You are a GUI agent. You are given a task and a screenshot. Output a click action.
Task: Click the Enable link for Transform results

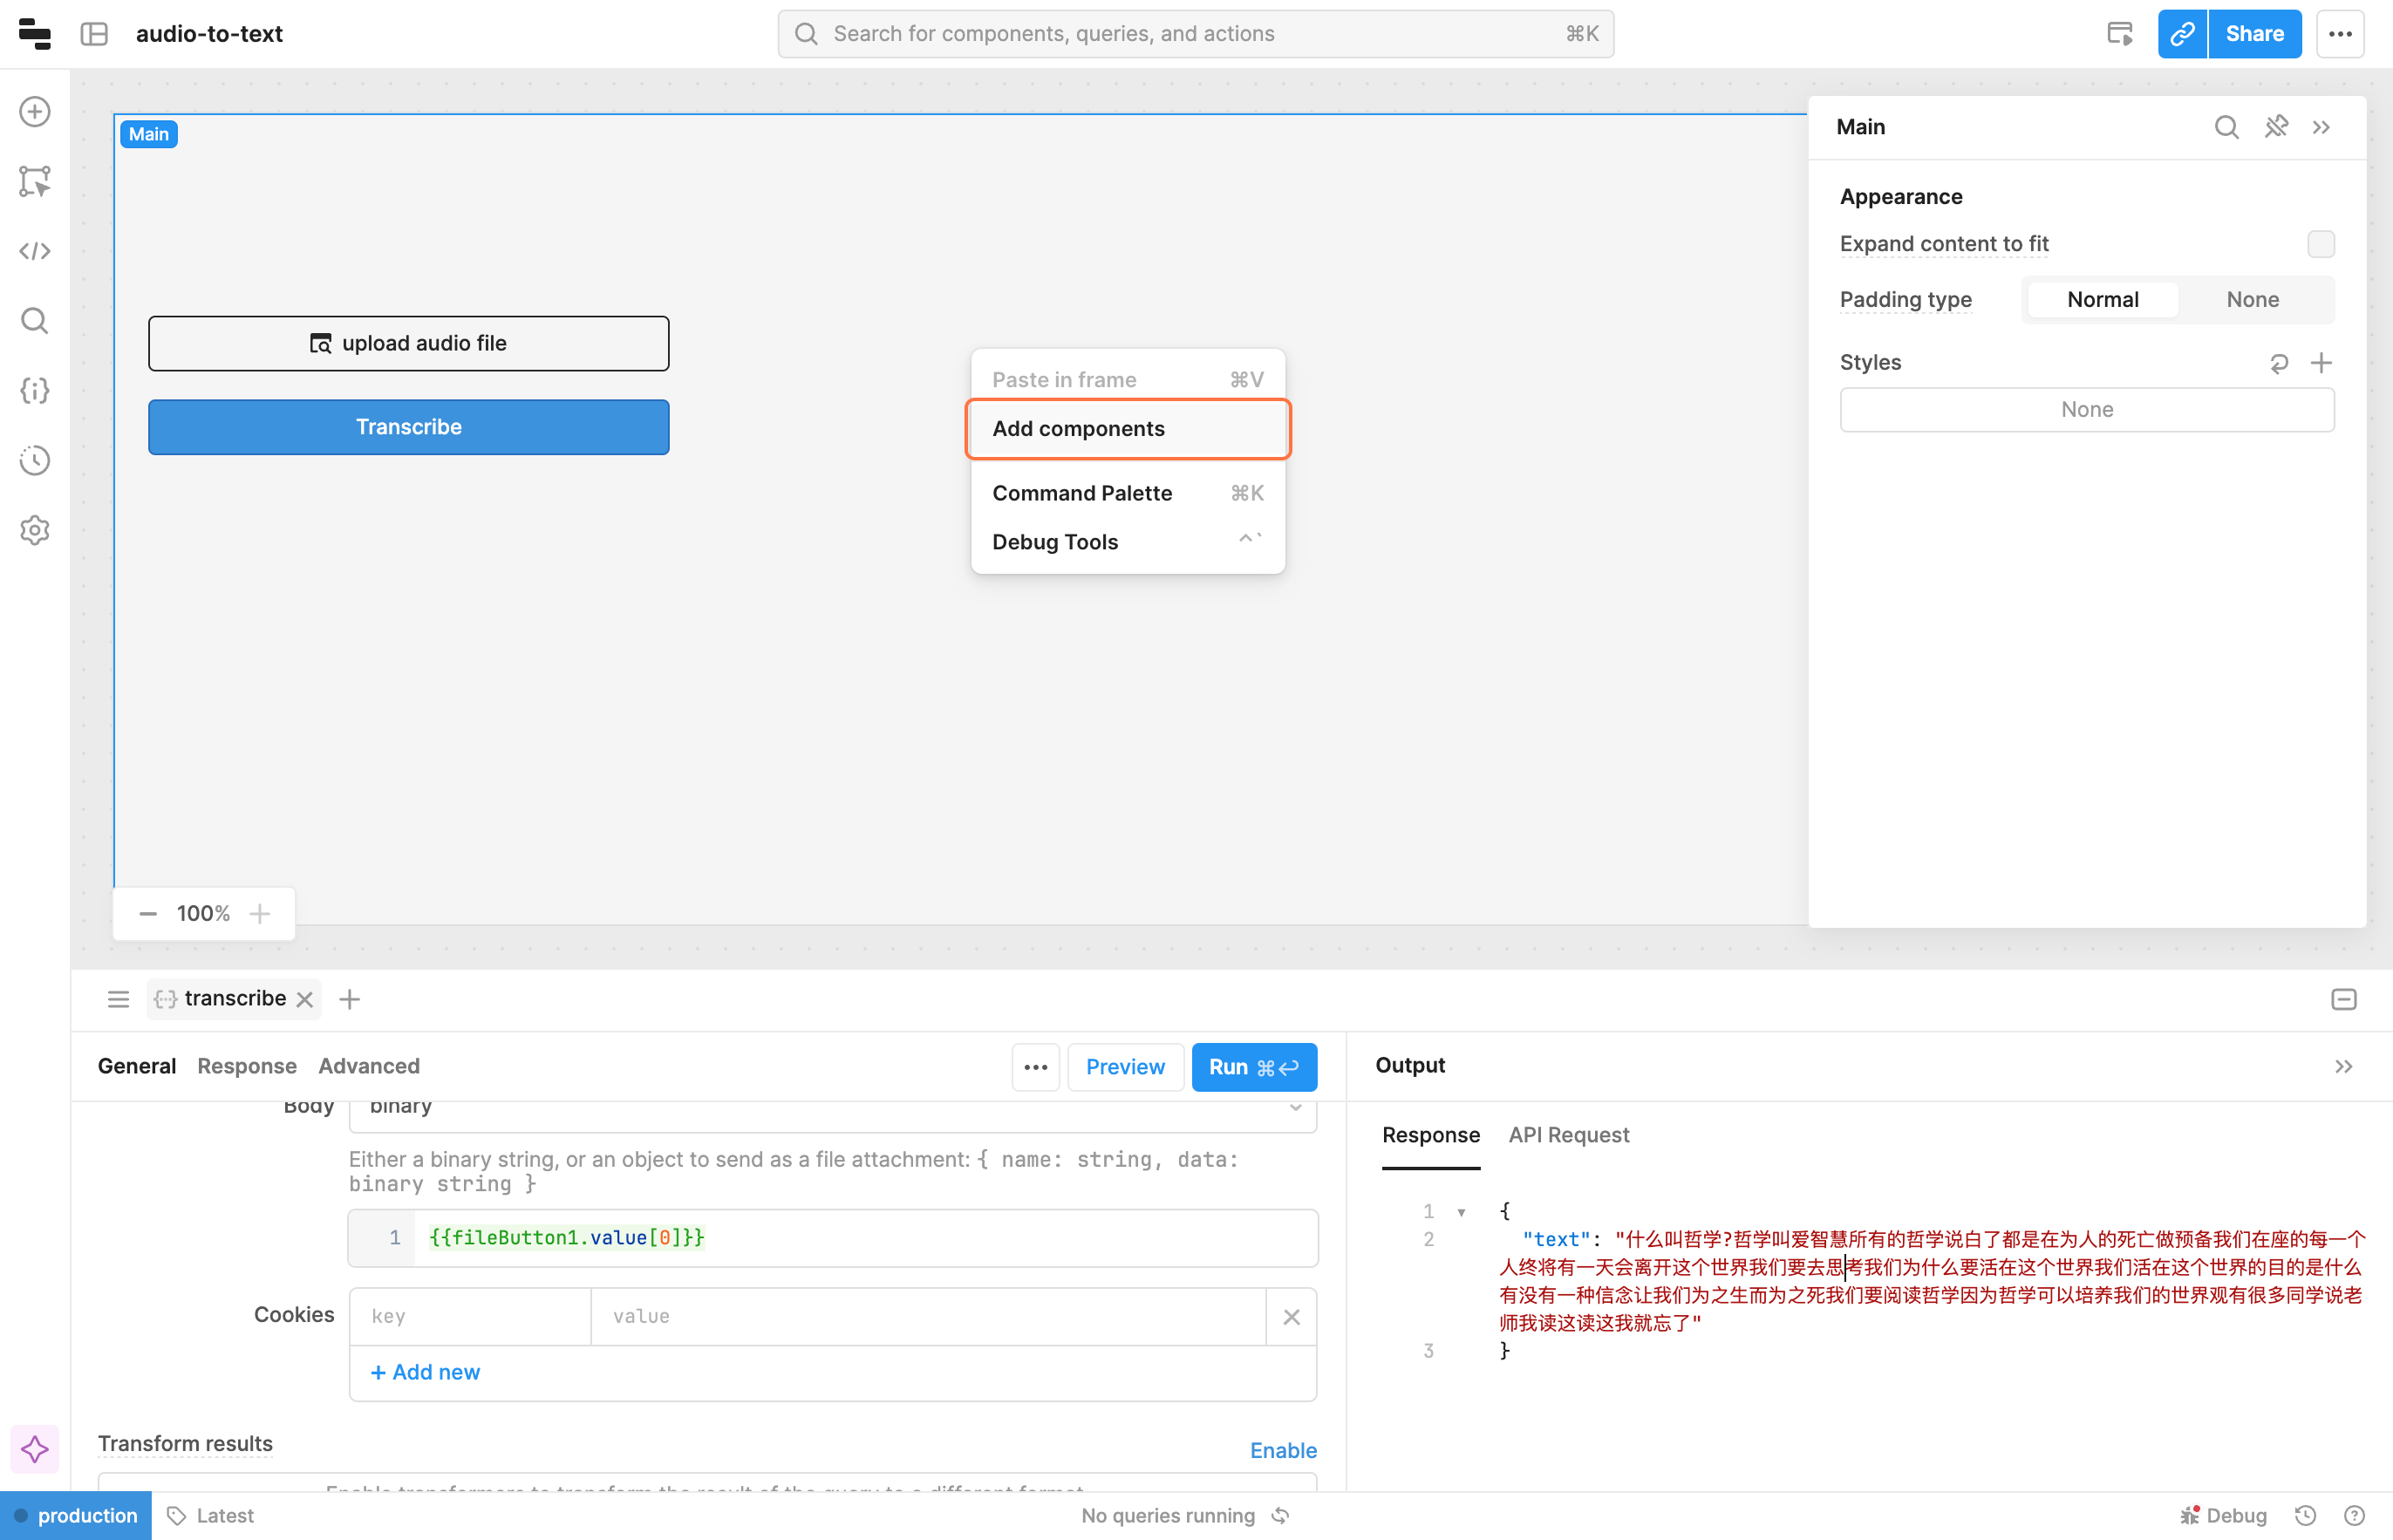click(x=1282, y=1450)
